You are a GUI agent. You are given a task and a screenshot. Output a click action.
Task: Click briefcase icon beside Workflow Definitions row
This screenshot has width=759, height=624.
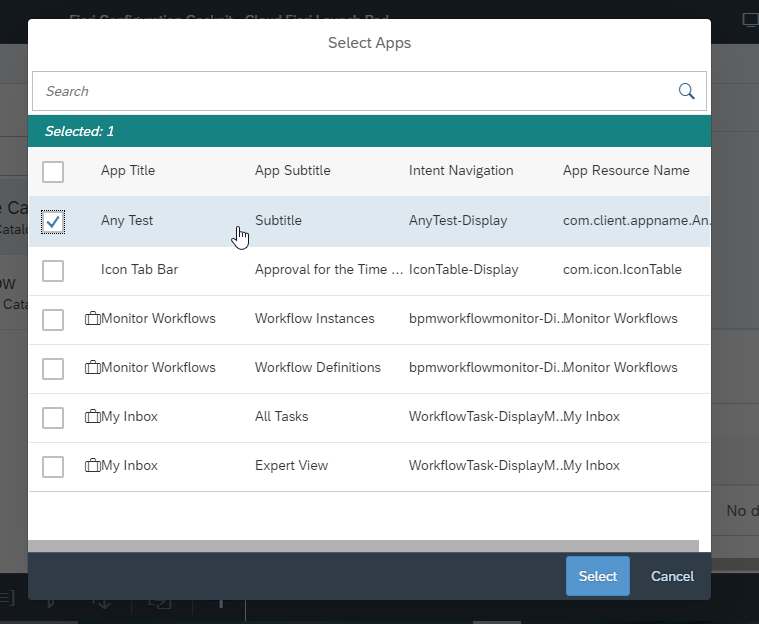[92, 368]
